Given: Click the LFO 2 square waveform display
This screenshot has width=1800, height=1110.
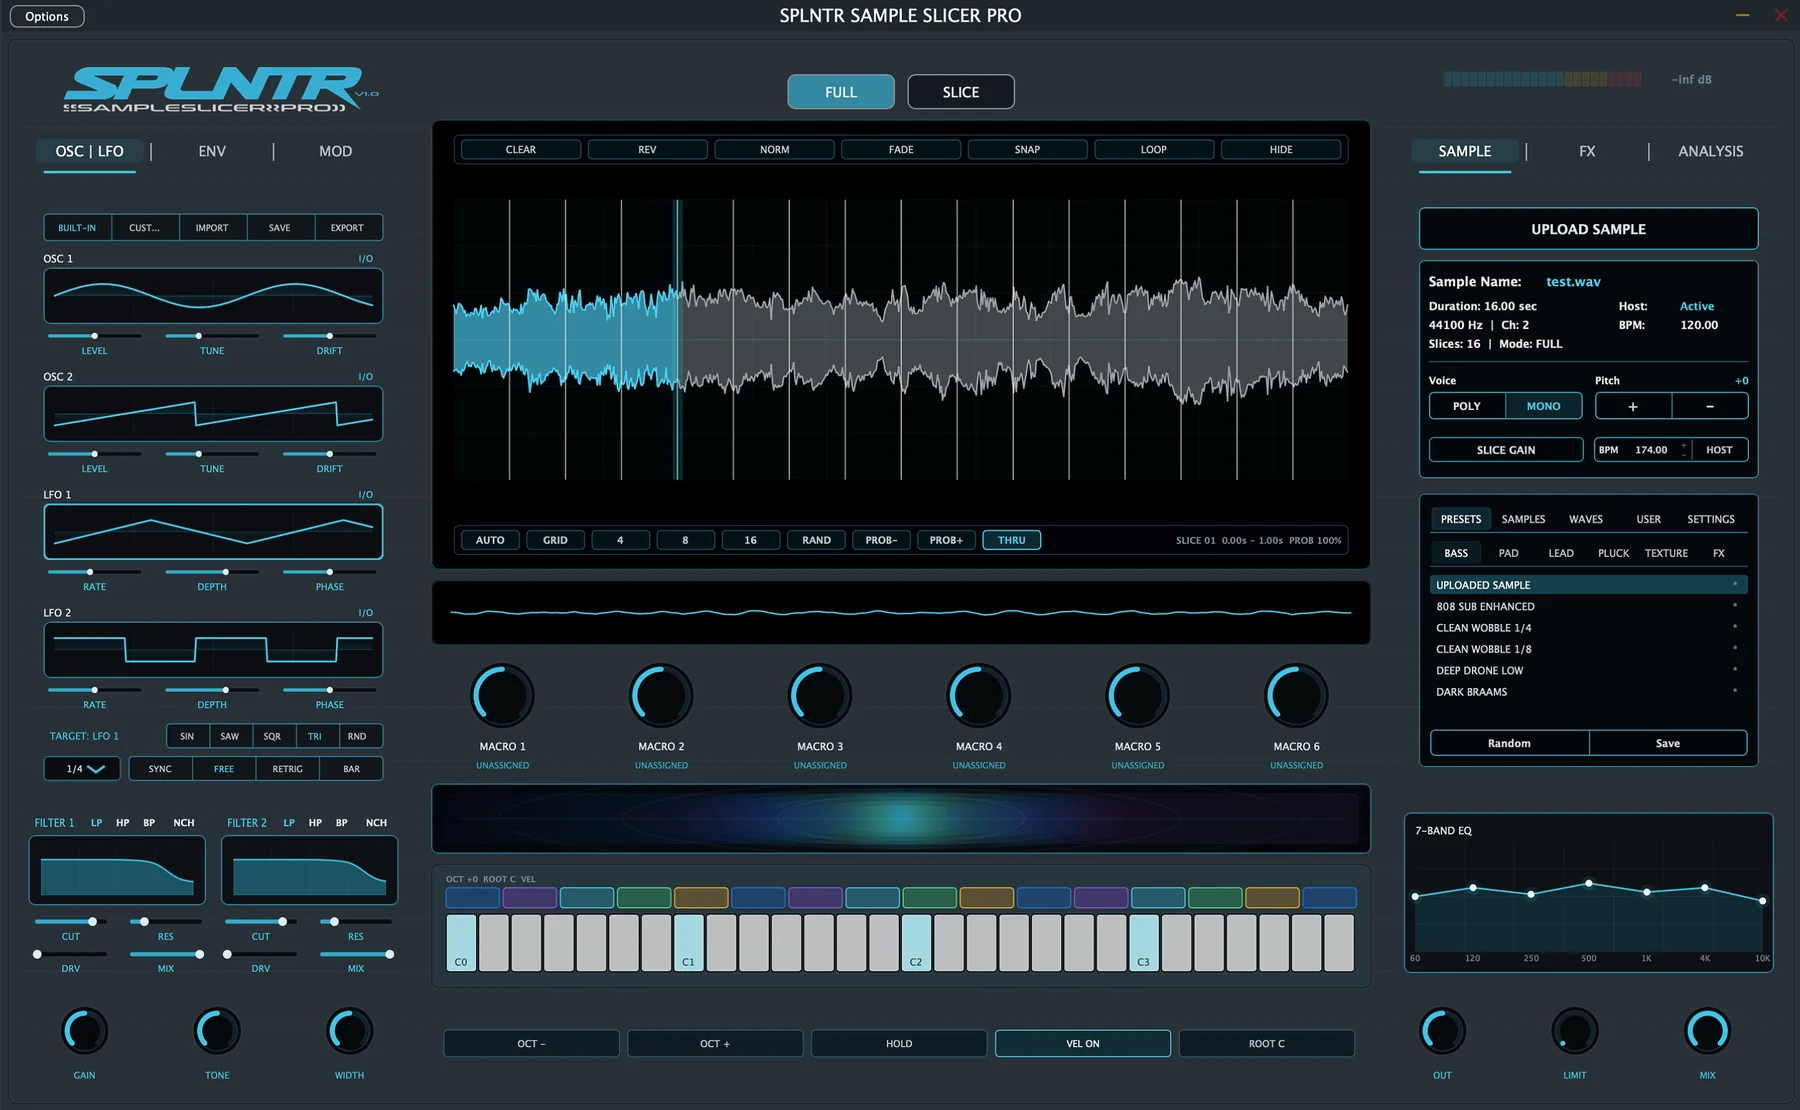Looking at the screenshot, I should [213, 650].
